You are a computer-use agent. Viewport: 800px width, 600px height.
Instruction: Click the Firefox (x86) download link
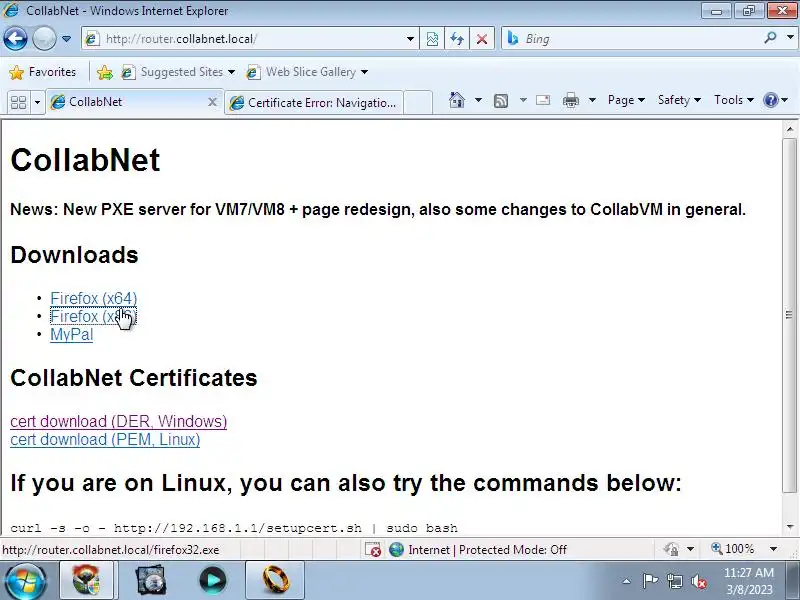[x=93, y=316]
